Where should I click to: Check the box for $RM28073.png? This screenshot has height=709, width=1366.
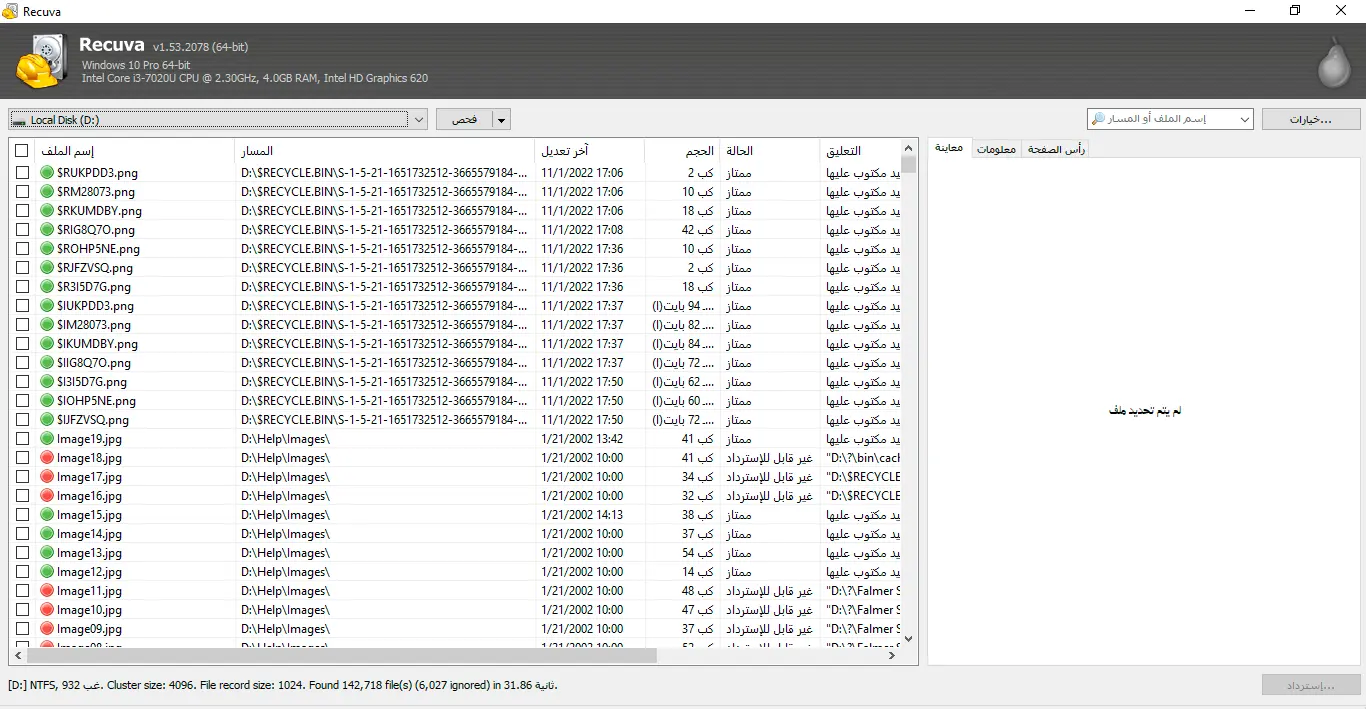(22, 192)
